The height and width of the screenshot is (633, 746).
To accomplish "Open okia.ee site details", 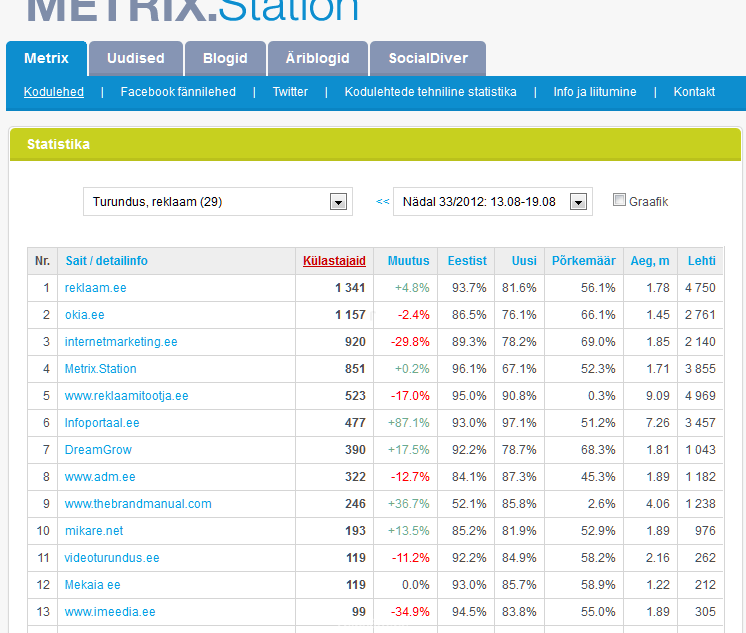I will click(85, 315).
